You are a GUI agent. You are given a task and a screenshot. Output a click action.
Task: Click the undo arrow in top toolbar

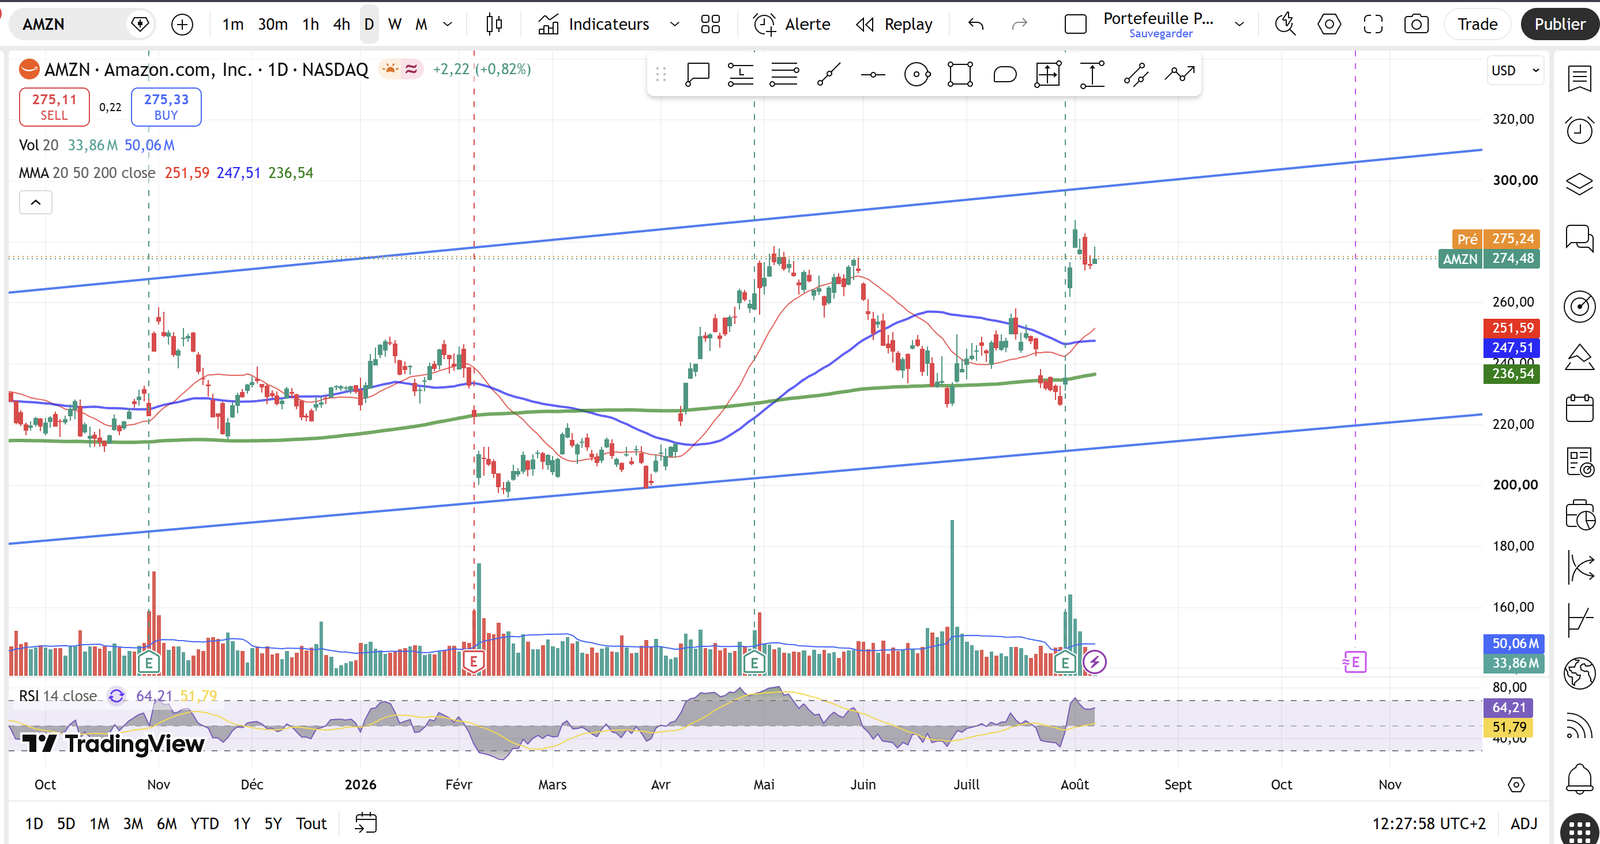click(976, 24)
